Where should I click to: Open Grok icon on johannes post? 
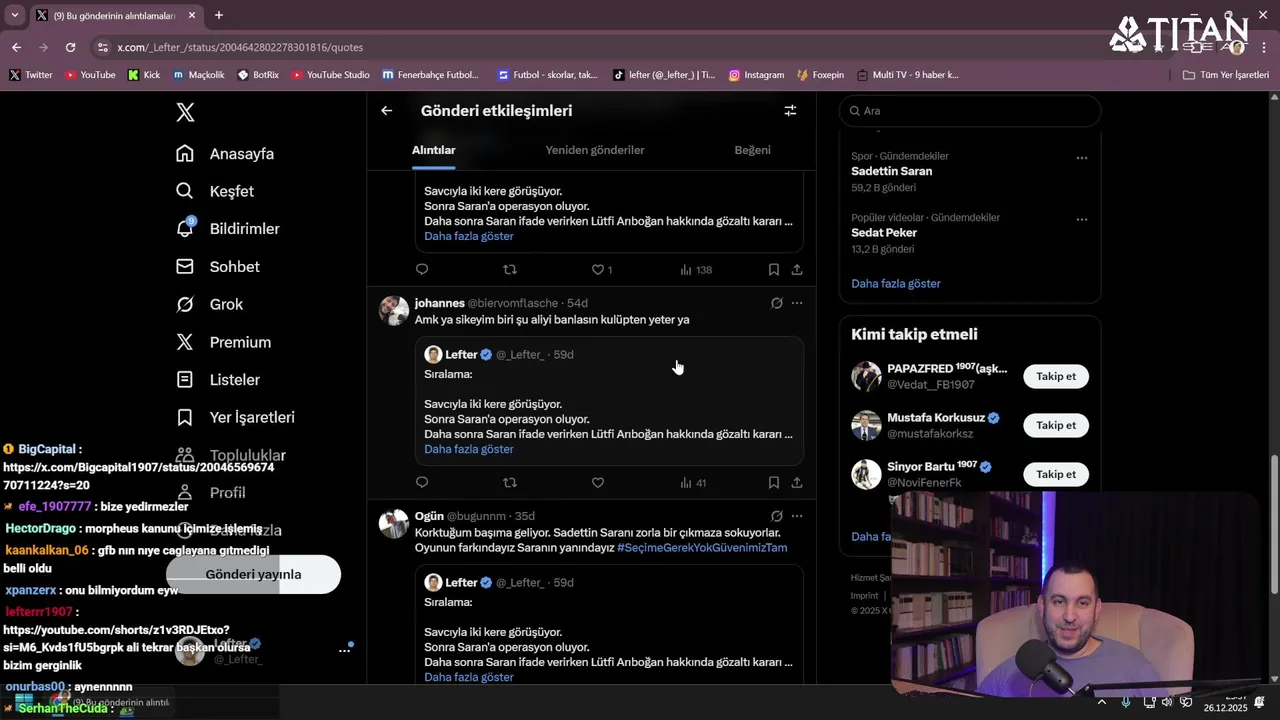tap(776, 303)
